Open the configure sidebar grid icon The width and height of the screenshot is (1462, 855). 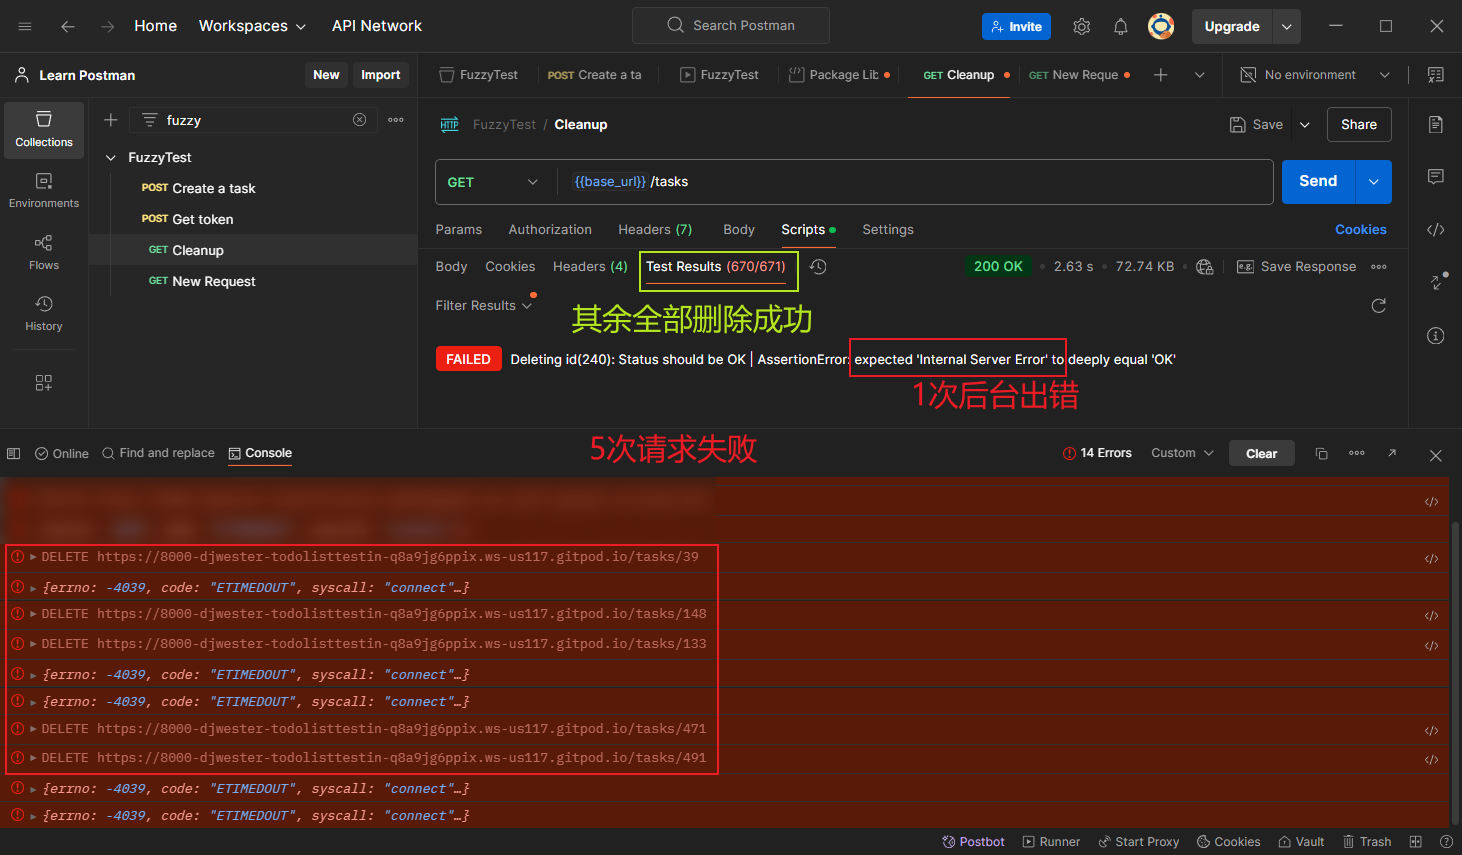[44, 383]
